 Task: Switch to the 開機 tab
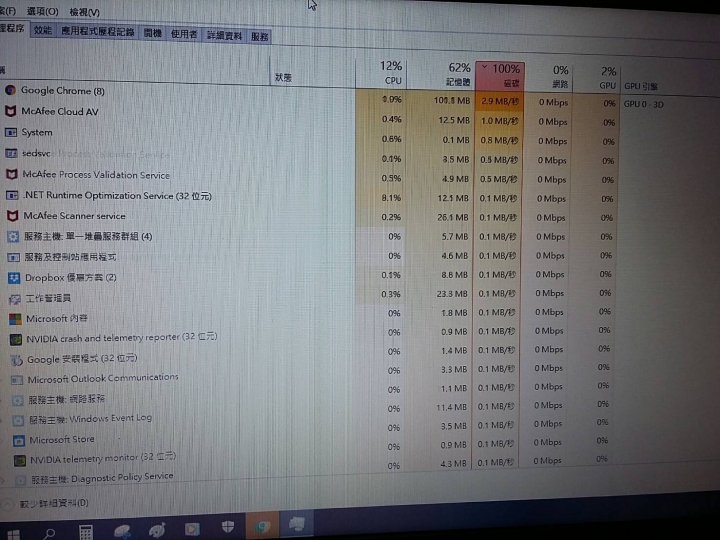[x=152, y=34]
